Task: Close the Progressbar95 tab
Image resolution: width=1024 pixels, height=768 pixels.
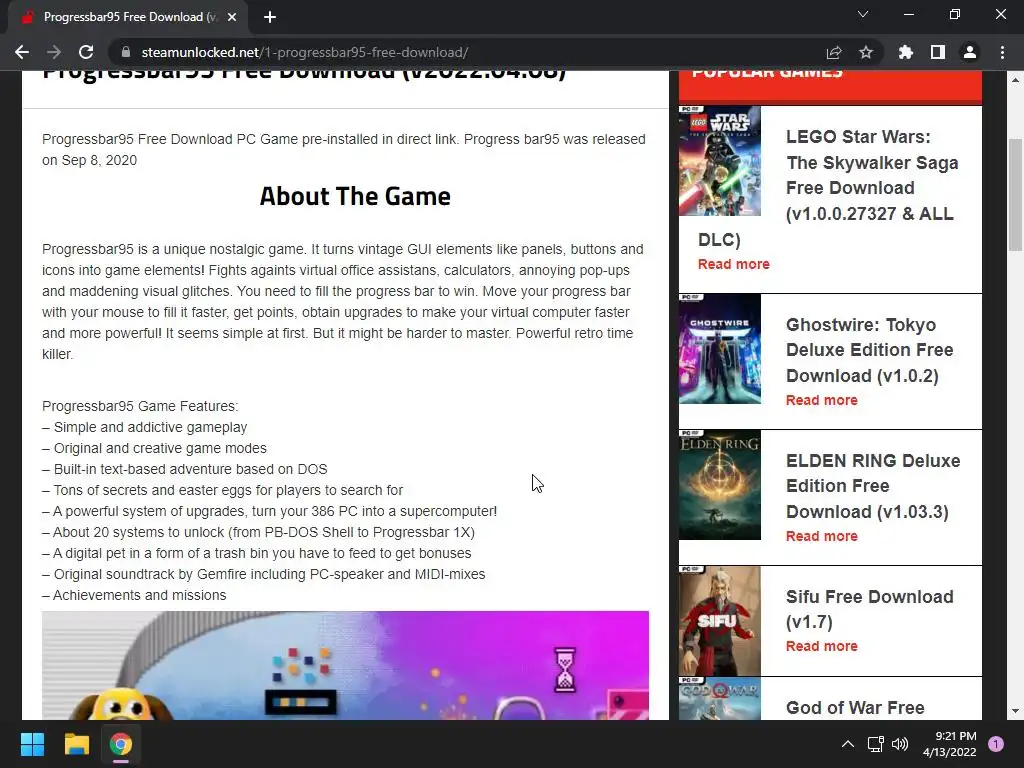Action: coord(232,17)
